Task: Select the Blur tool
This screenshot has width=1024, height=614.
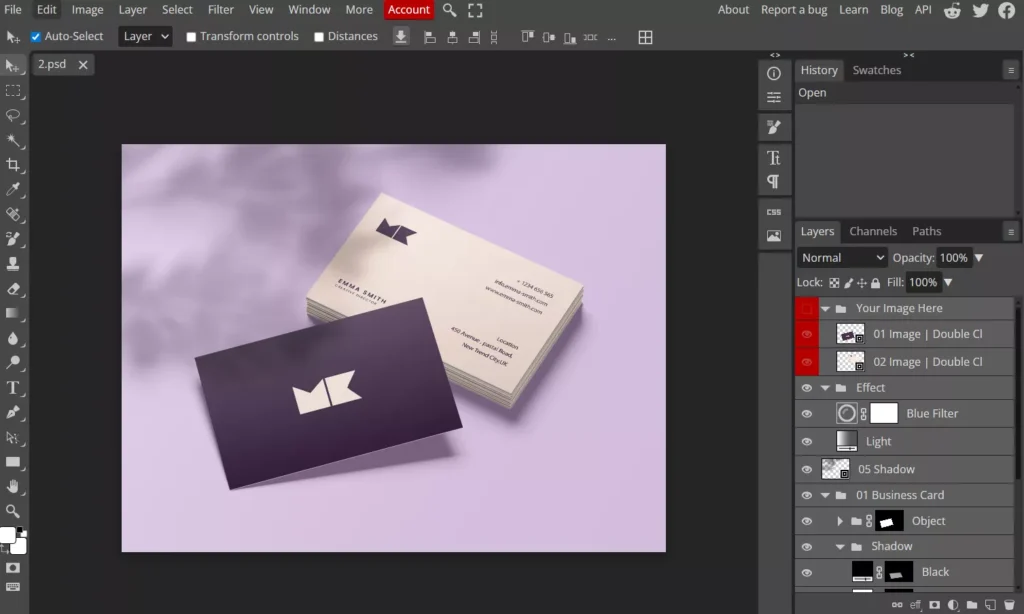Action: click(x=12, y=338)
